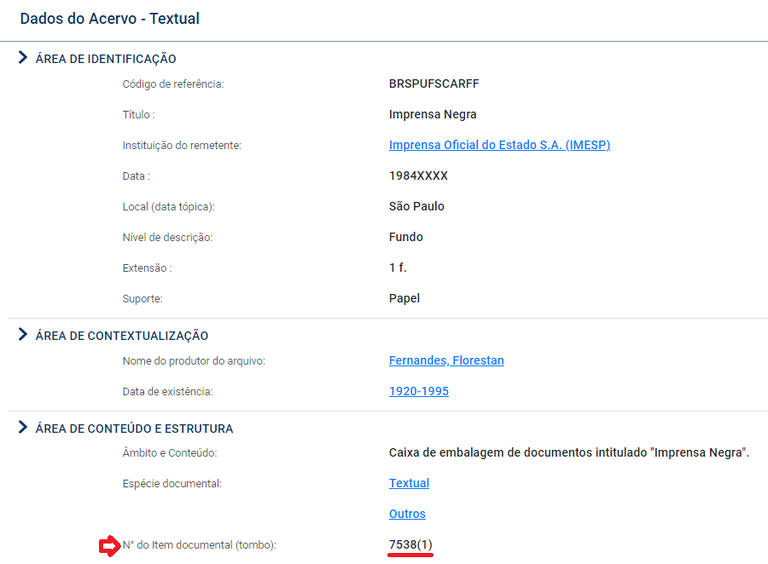Viewport: 768px width, 564px height.
Task: Click the Nível de descrição label
Action: pyautogui.click(x=168, y=237)
